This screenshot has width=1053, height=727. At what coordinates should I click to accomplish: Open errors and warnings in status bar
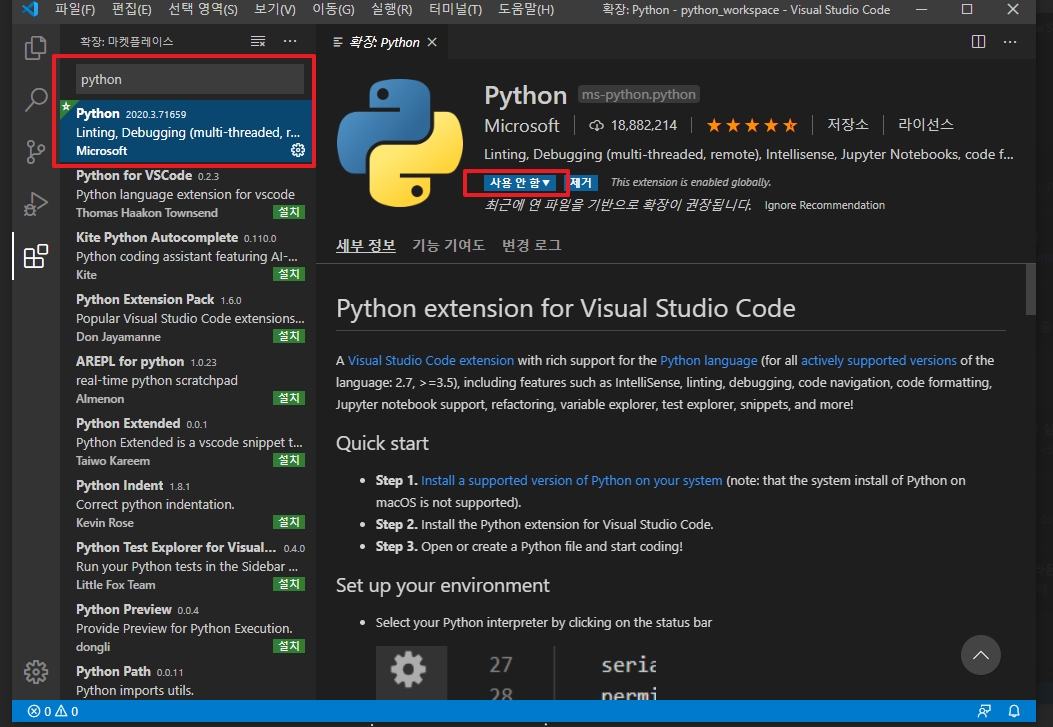point(53,711)
